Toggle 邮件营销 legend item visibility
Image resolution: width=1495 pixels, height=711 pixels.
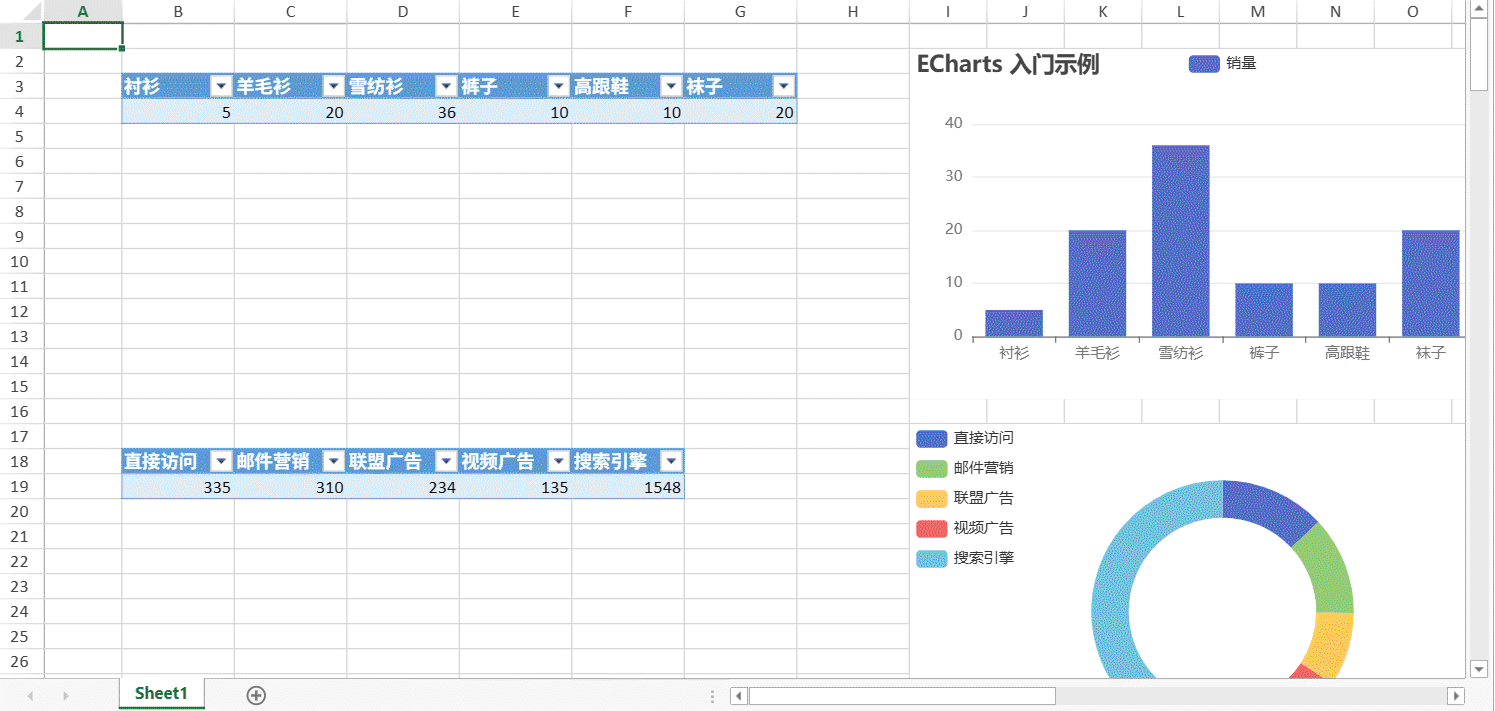(965, 468)
